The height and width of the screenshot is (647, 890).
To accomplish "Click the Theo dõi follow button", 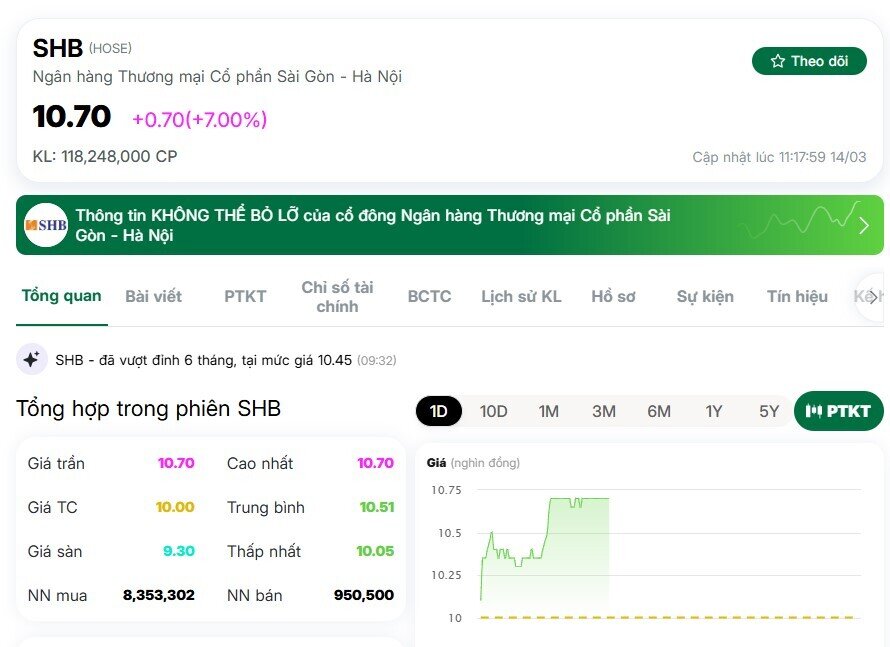I will tap(809, 61).
